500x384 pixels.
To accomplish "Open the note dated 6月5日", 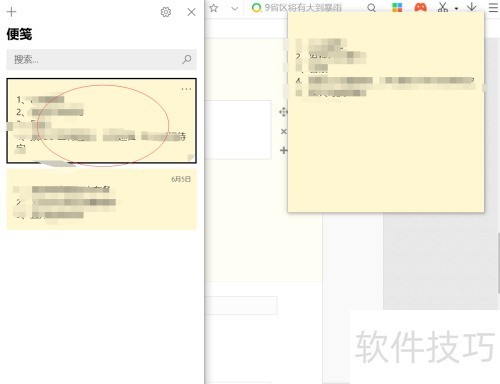I will point(101,199).
